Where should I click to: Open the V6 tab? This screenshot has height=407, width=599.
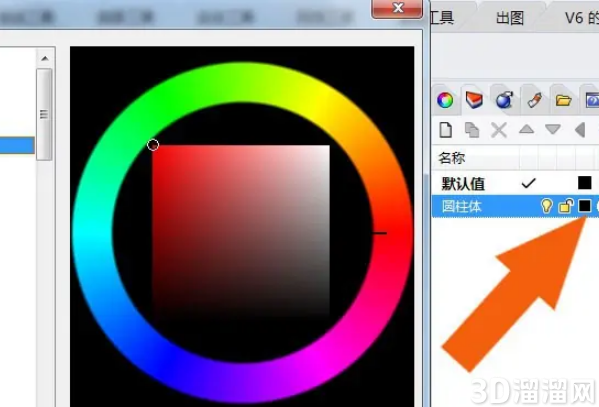581,18
